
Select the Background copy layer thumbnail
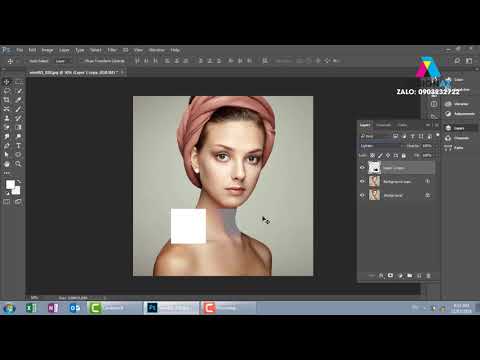coord(374,181)
